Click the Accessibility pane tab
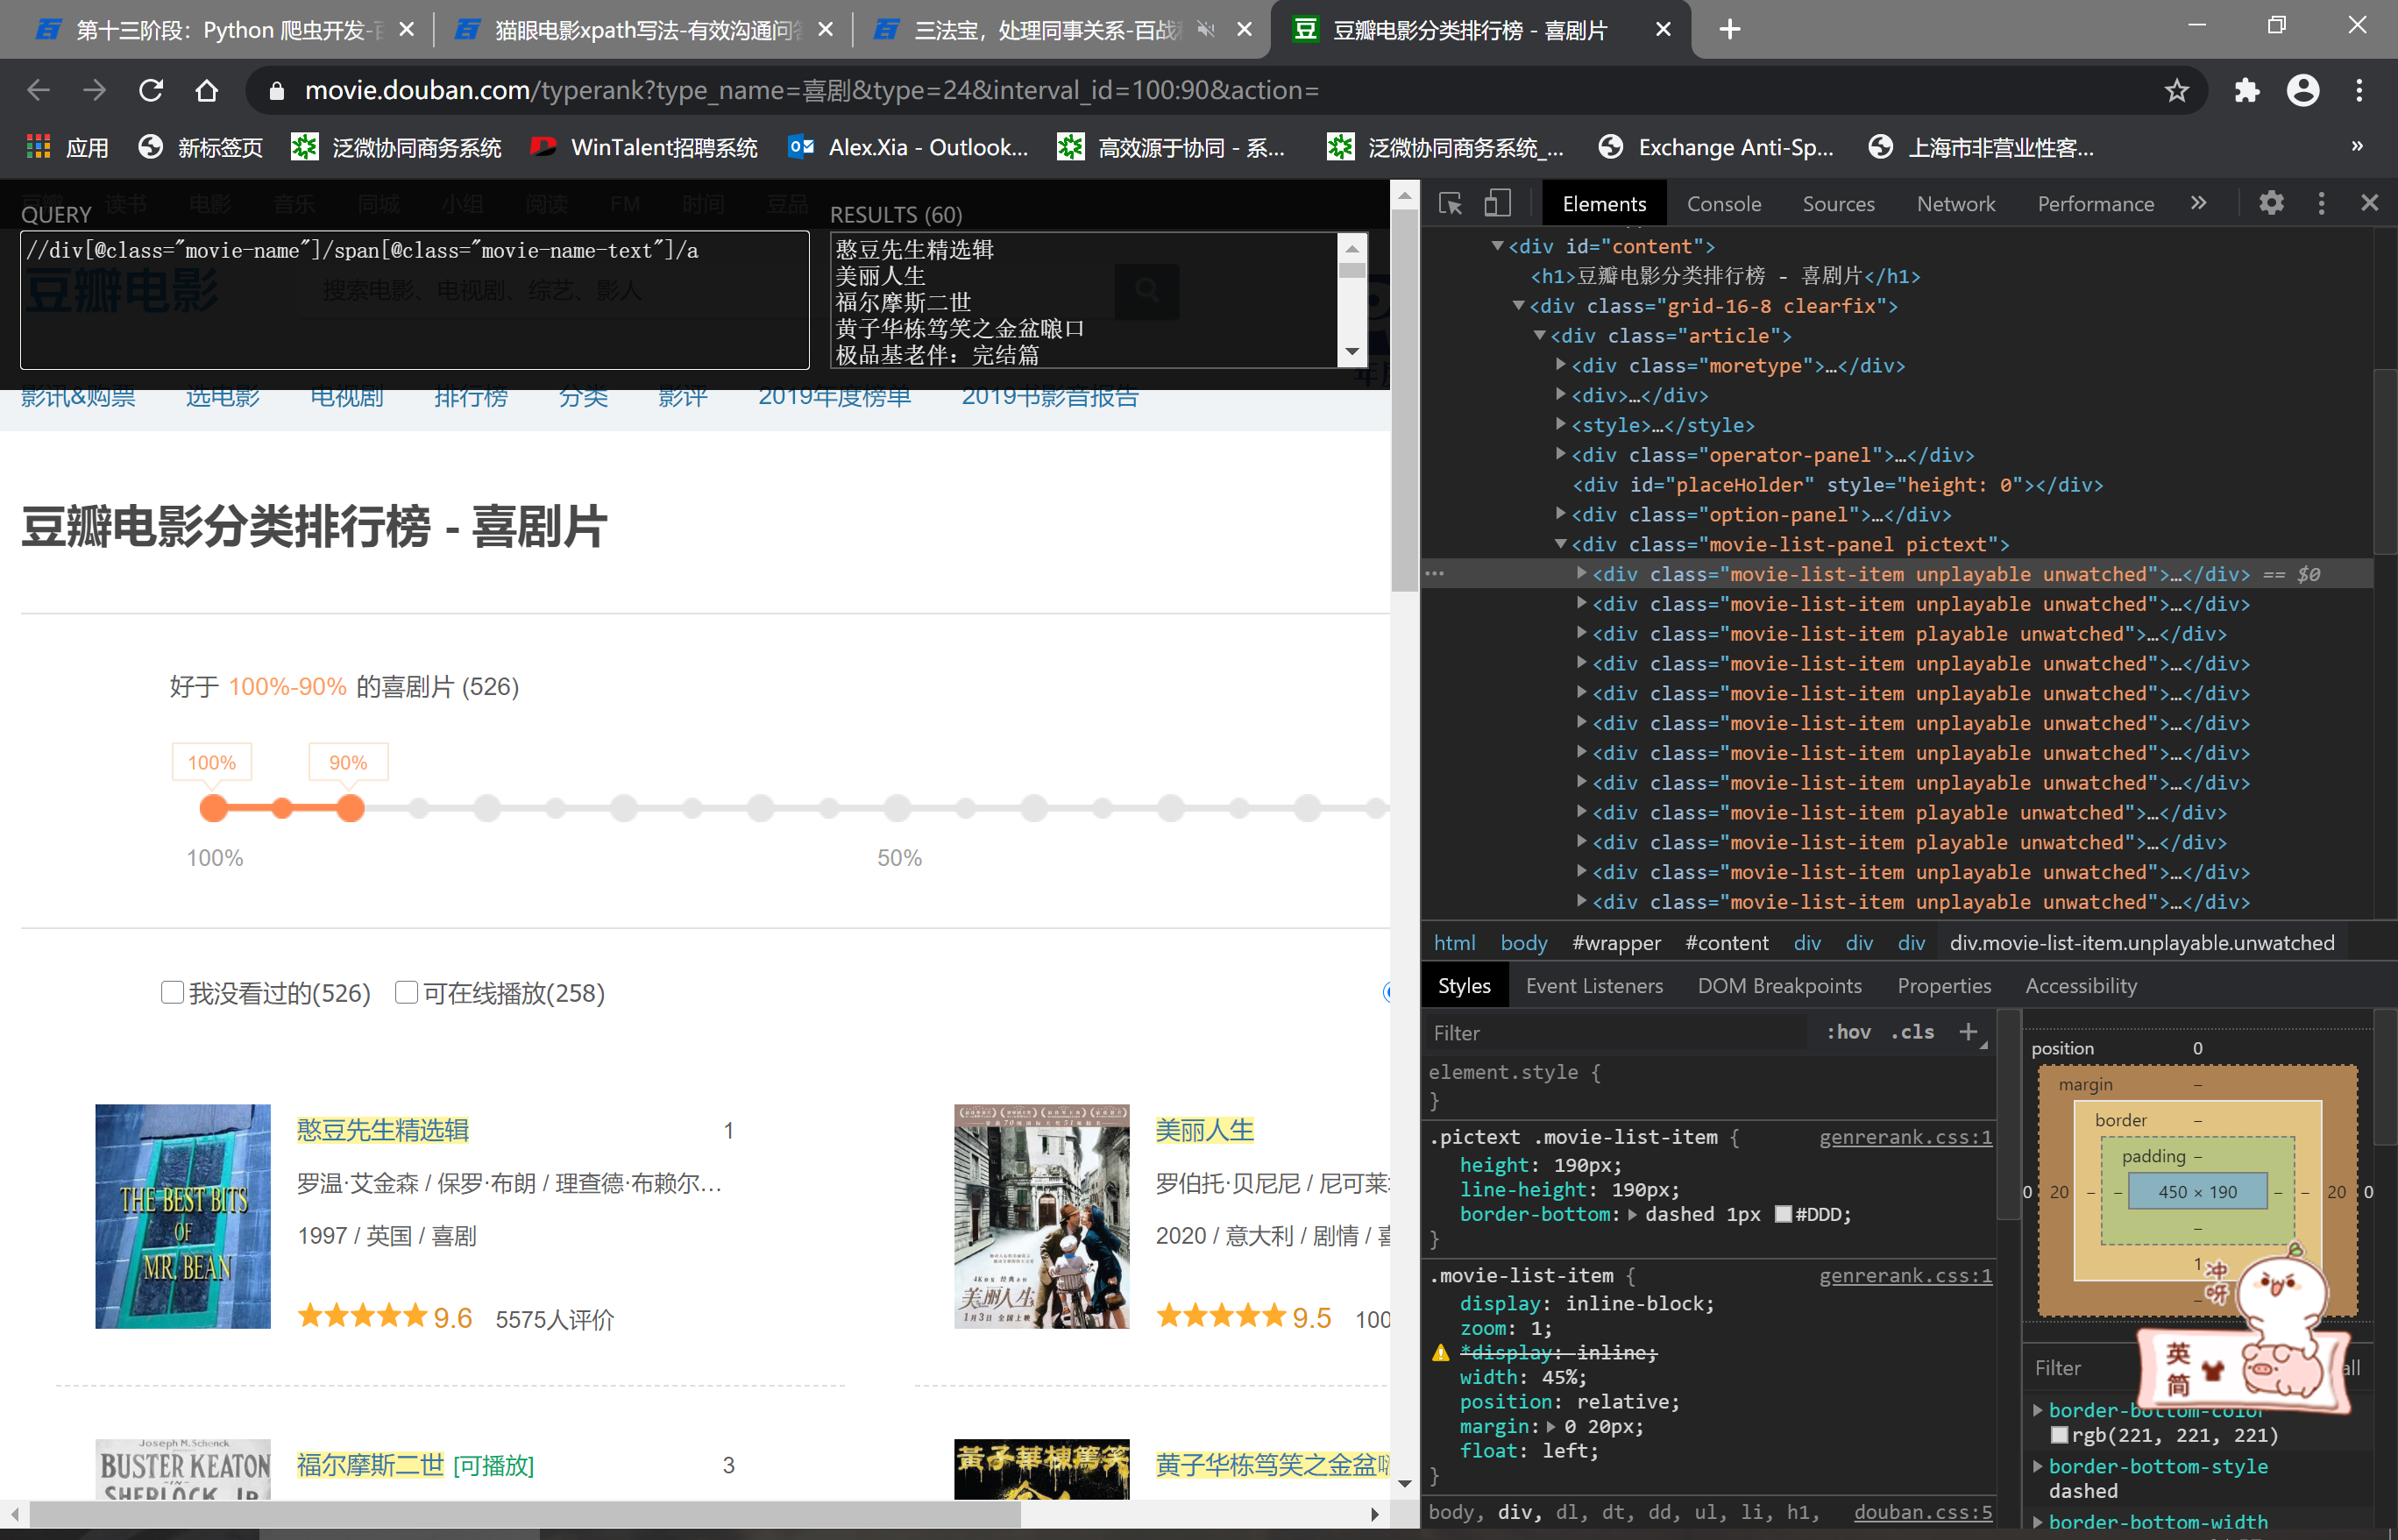2398x1540 pixels. coord(2080,986)
